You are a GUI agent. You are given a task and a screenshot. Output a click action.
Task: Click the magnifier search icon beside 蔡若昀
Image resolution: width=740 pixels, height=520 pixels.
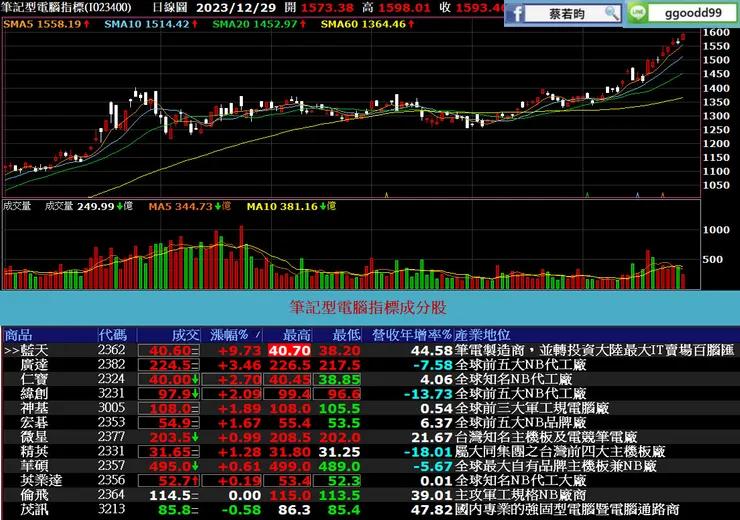(611, 13)
